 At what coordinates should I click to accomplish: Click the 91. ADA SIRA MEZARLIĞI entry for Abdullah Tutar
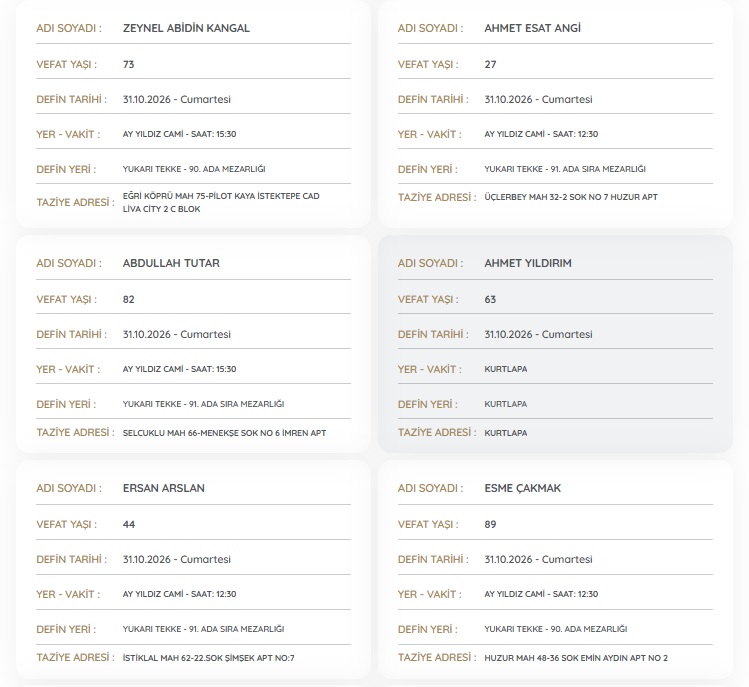[203, 404]
